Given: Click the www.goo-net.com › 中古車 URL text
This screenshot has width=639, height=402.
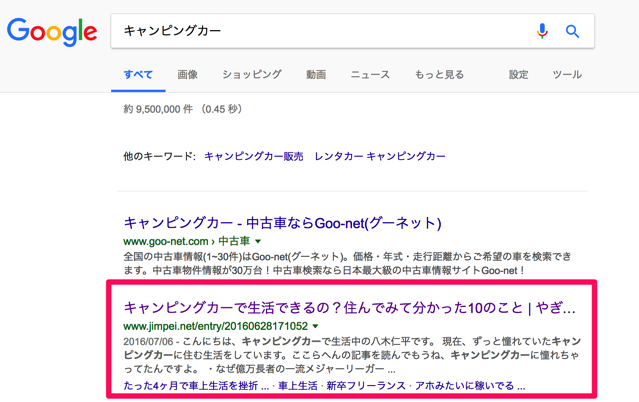Looking at the screenshot, I should [x=187, y=241].
